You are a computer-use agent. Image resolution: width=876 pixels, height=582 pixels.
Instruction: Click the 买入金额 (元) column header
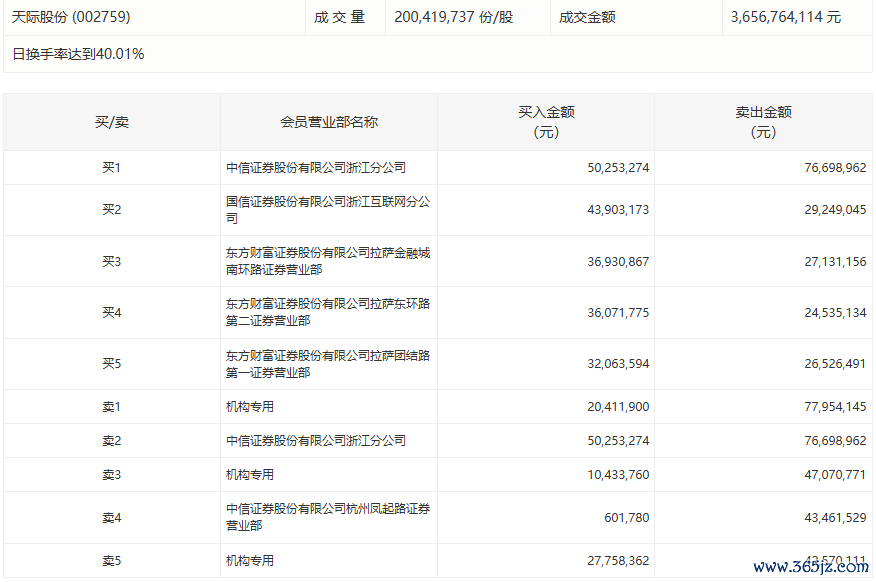click(546, 122)
